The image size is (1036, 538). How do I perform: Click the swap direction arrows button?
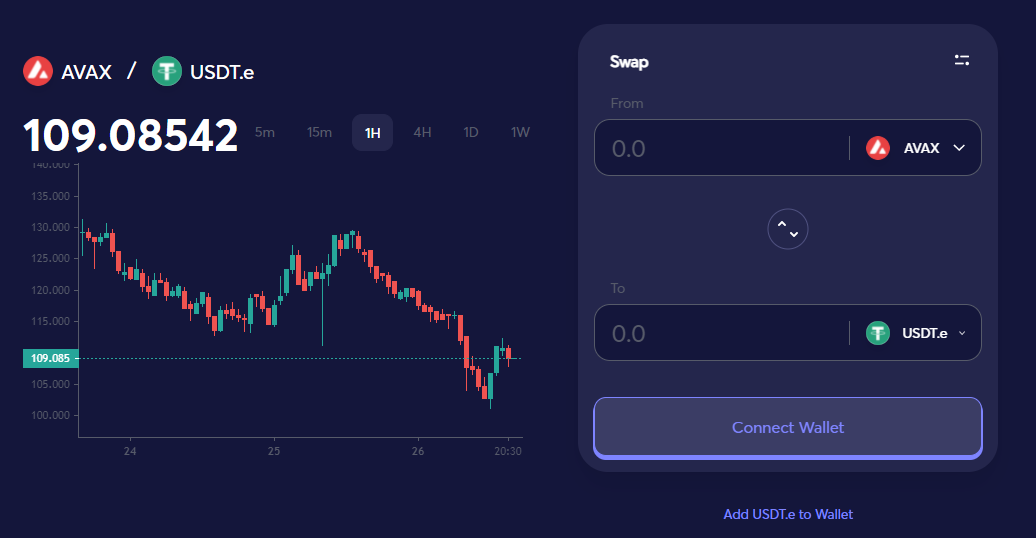click(x=788, y=229)
